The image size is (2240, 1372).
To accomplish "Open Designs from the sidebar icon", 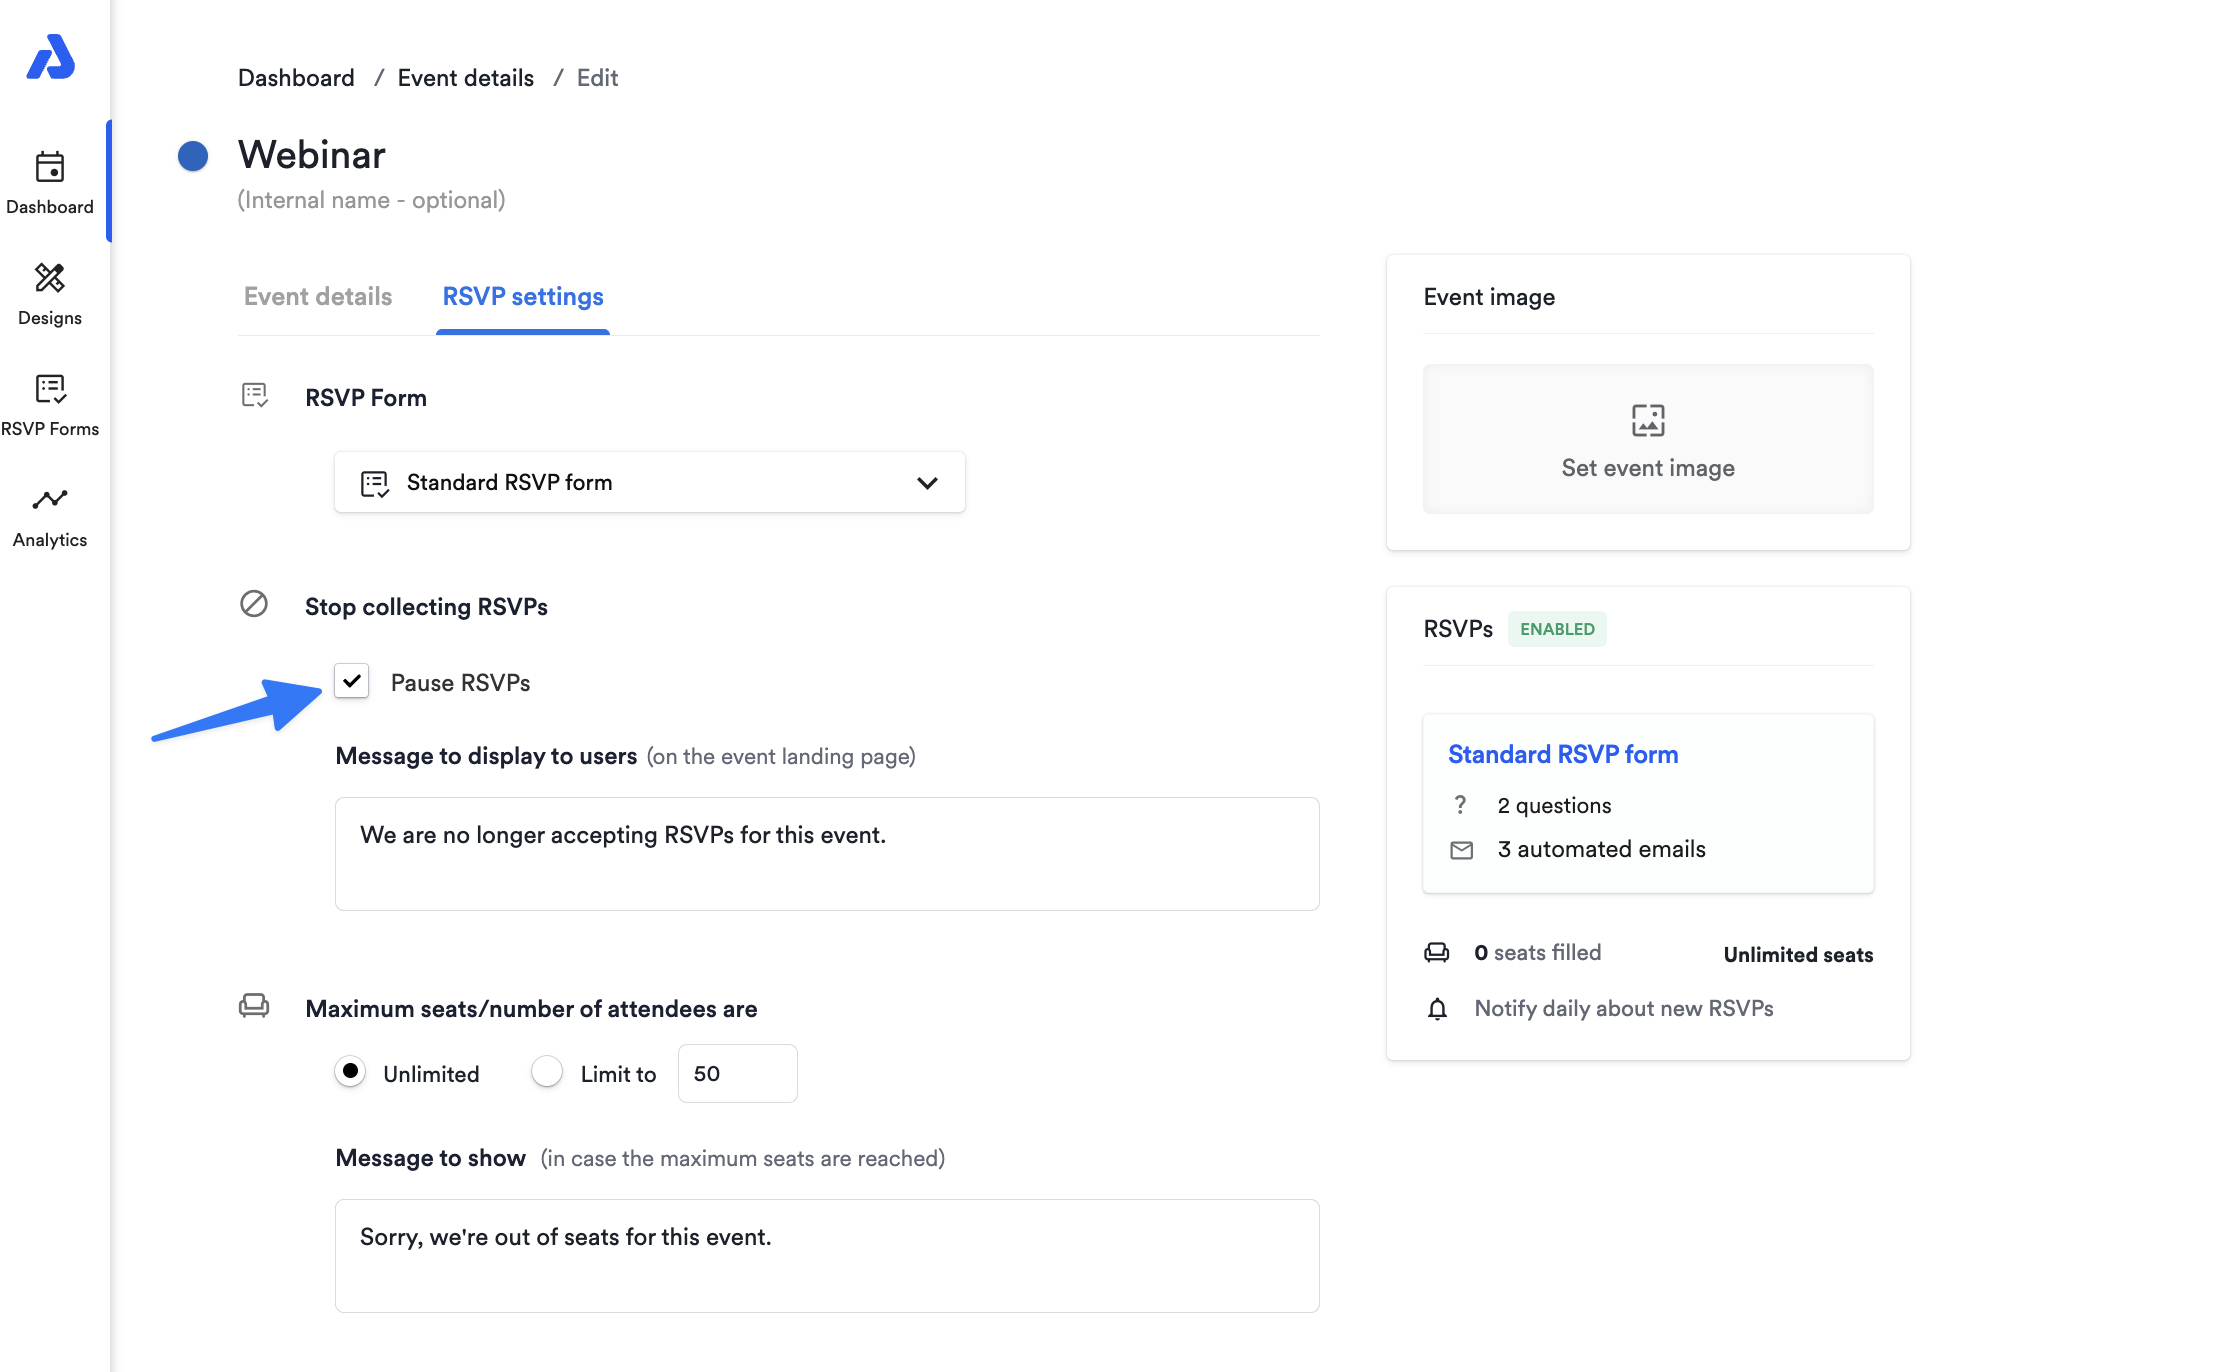I will 50,278.
